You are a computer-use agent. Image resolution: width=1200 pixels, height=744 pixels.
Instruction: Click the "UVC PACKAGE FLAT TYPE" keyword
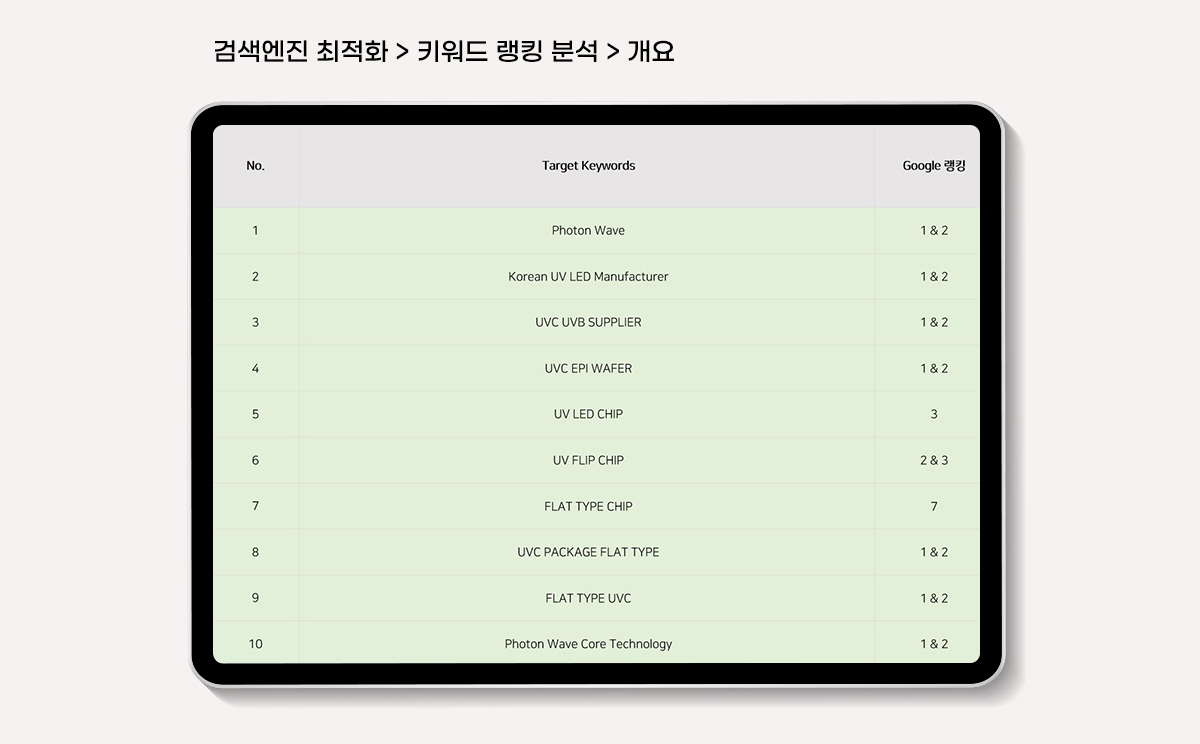588,552
